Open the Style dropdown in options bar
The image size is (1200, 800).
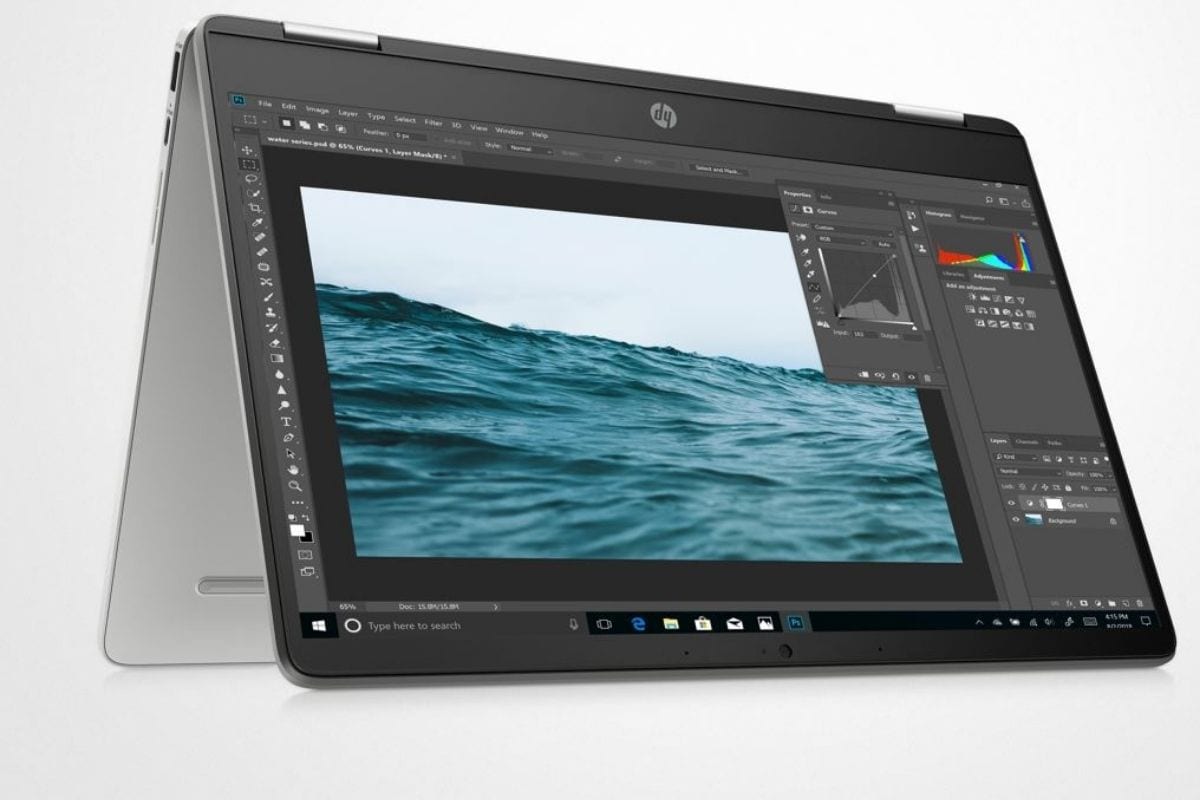(x=530, y=149)
